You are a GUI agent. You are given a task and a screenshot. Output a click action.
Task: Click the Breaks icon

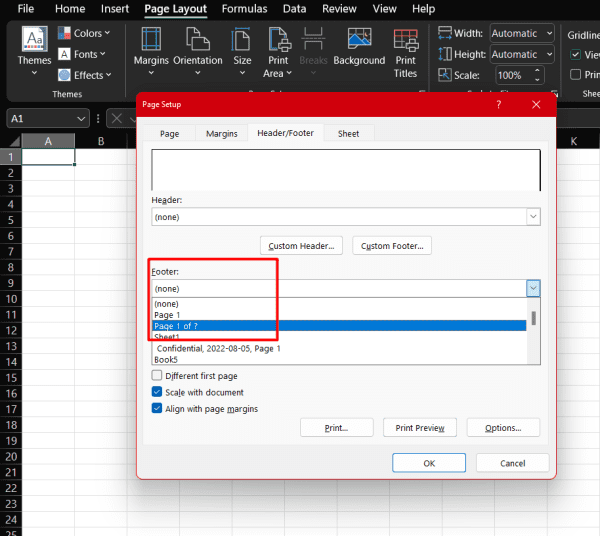[x=313, y=39]
